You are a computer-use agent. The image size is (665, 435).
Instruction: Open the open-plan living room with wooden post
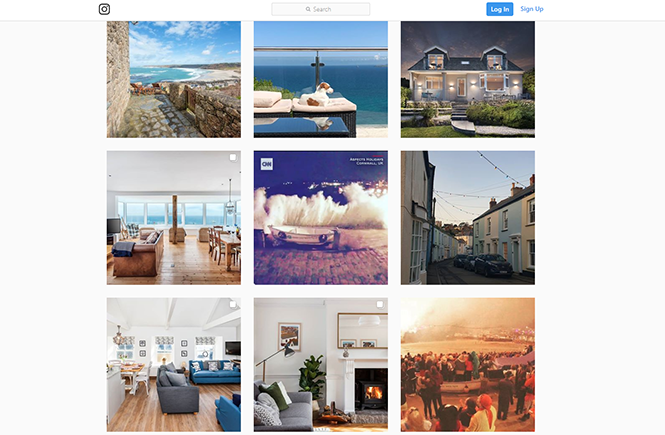[173, 218]
